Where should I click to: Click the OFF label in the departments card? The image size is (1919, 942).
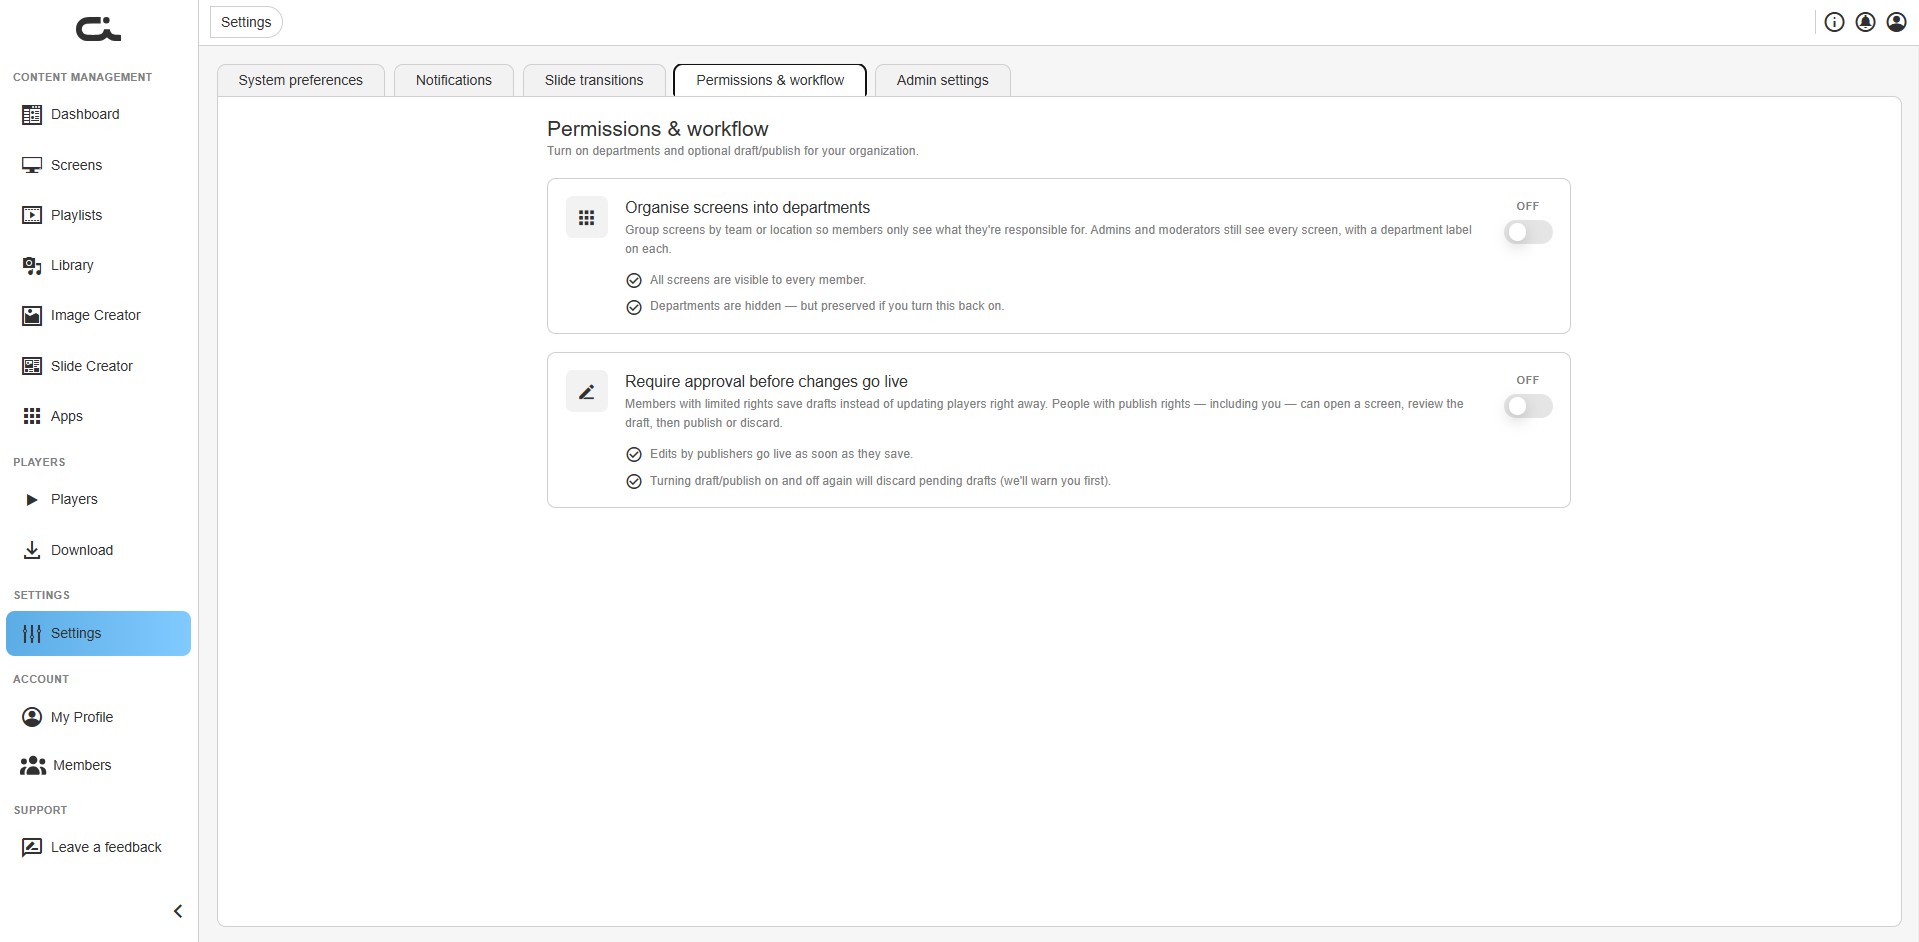click(1527, 206)
